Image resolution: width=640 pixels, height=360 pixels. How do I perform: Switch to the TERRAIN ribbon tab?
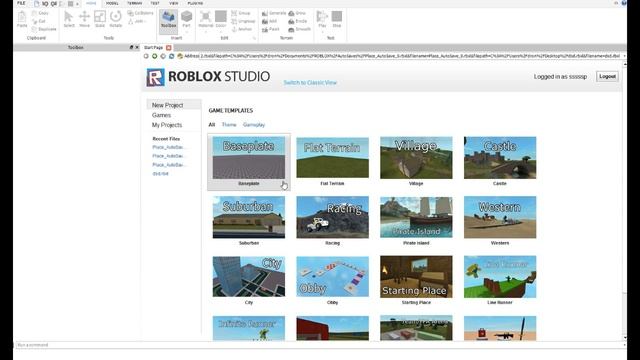(135, 3)
